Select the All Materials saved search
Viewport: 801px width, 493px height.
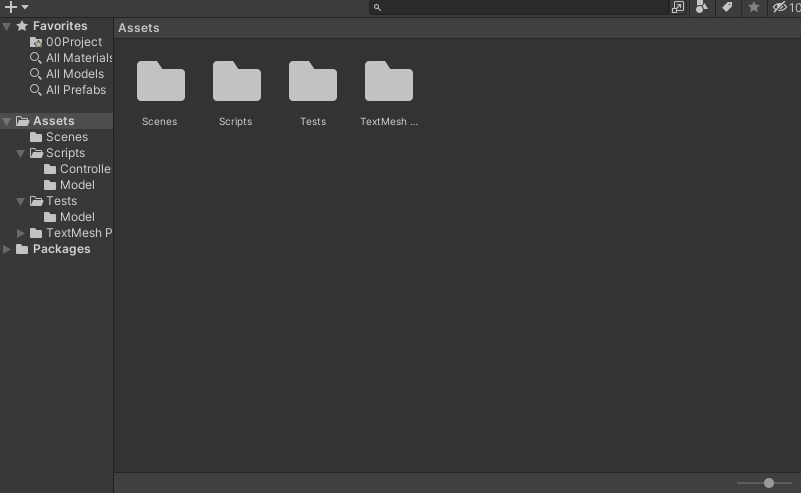click(79, 58)
